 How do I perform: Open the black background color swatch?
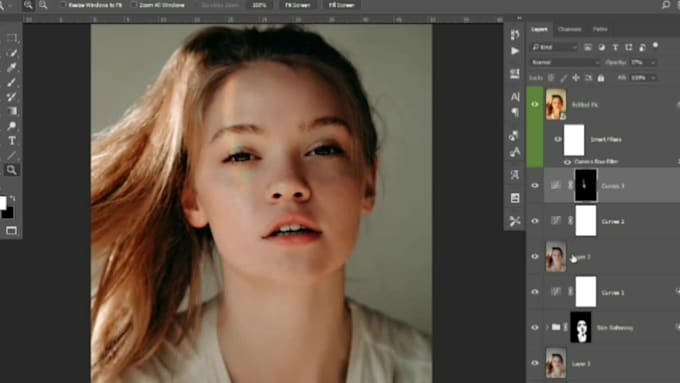8,213
